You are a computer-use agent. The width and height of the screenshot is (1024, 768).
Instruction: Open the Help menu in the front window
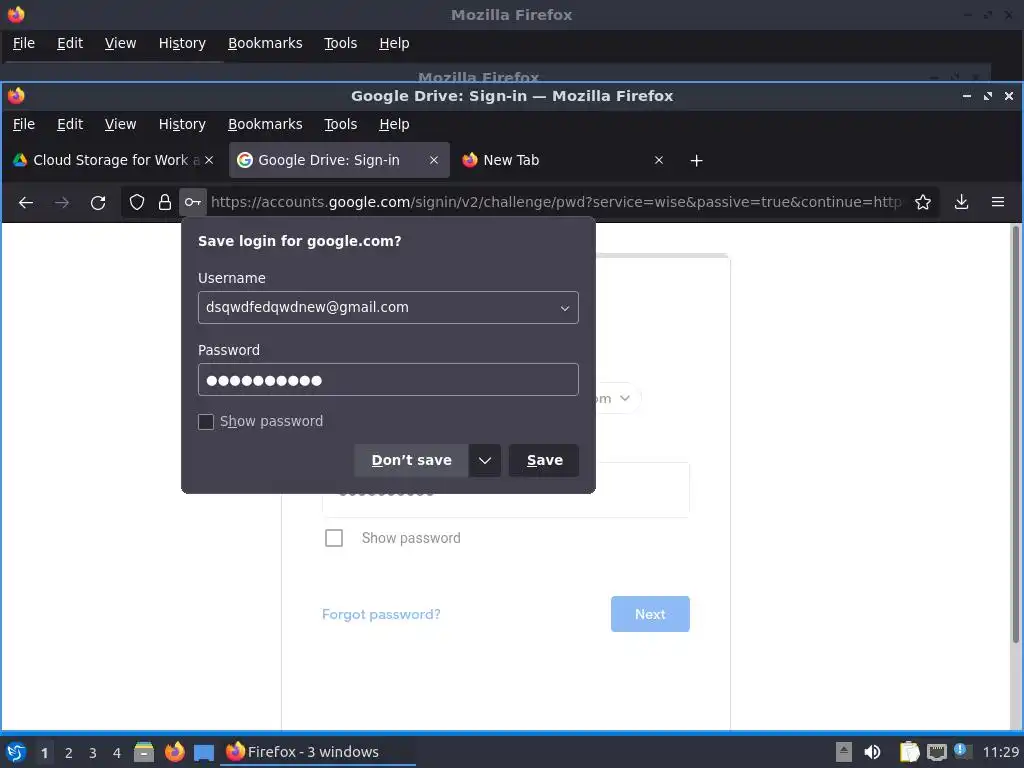394,124
